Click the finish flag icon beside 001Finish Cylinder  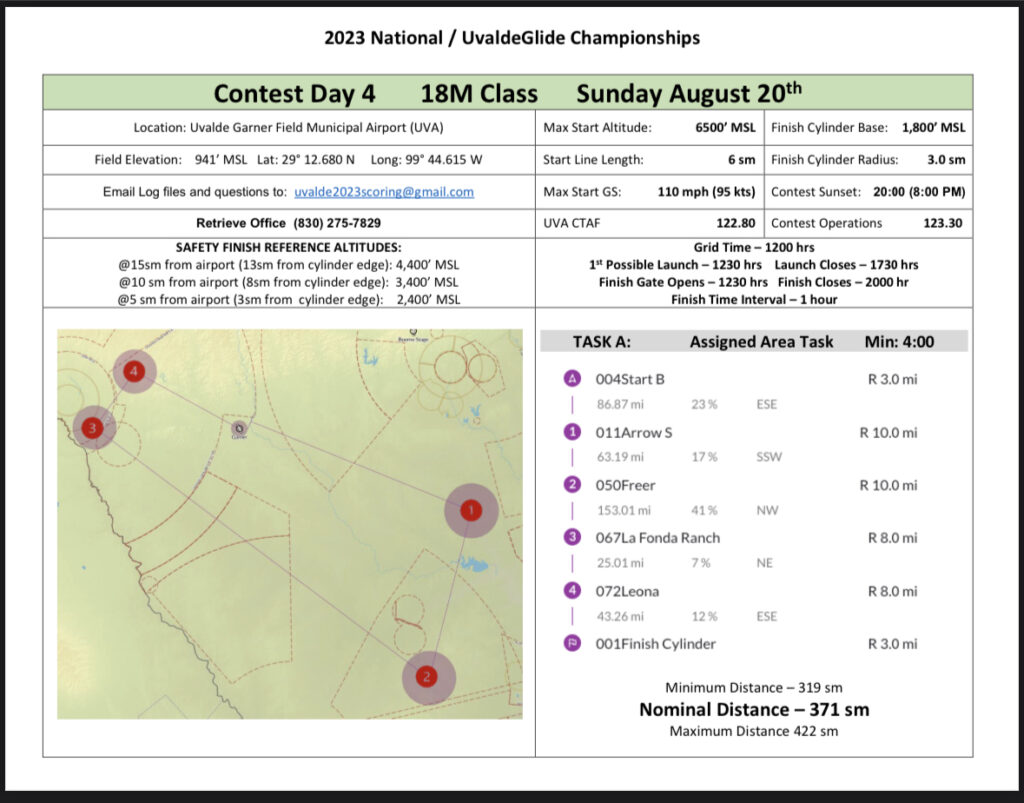tap(572, 644)
